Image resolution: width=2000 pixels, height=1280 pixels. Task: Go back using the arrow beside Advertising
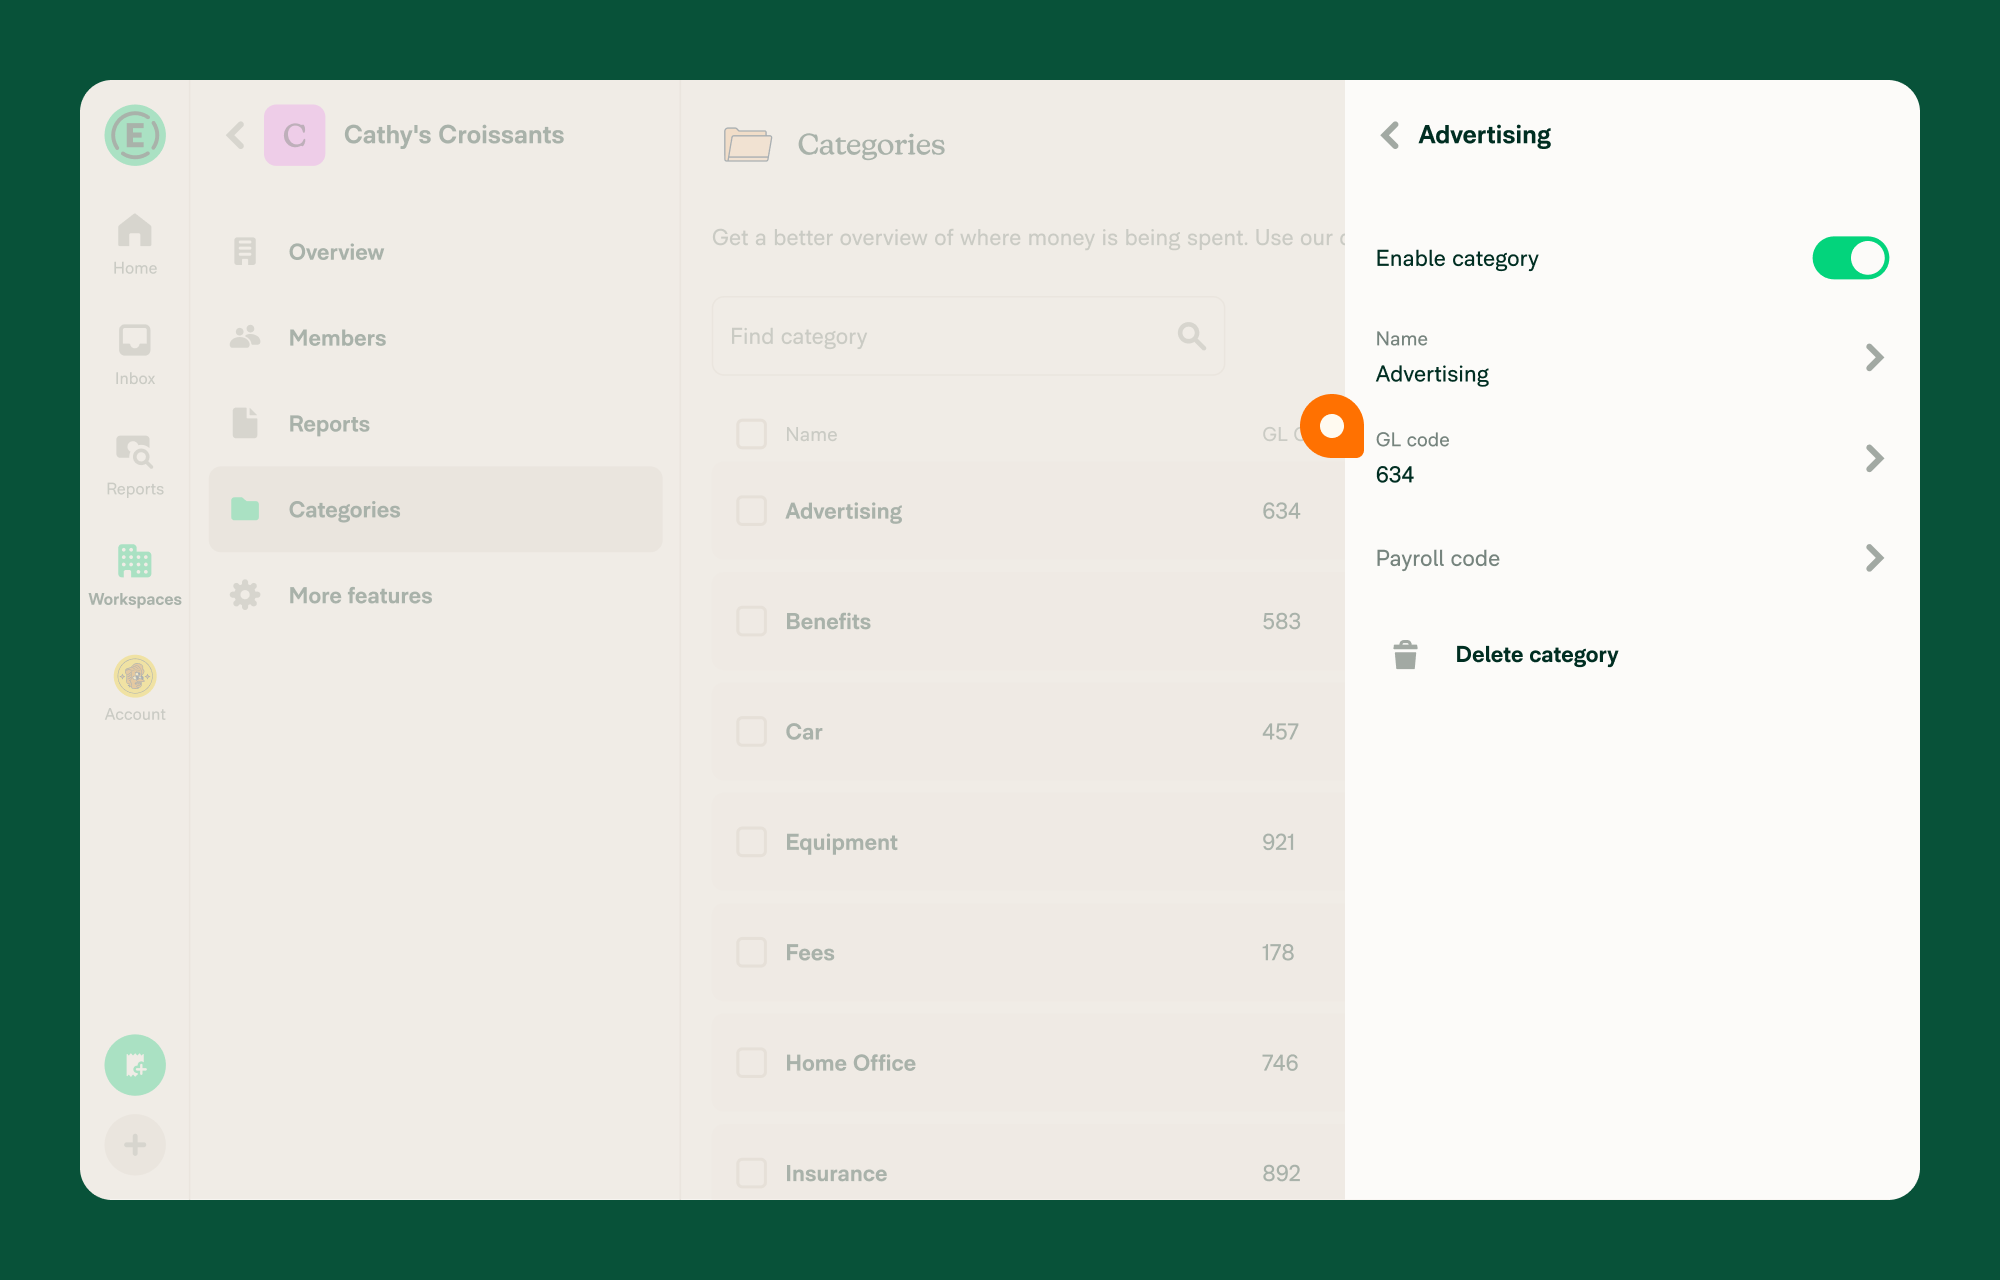1388,134
